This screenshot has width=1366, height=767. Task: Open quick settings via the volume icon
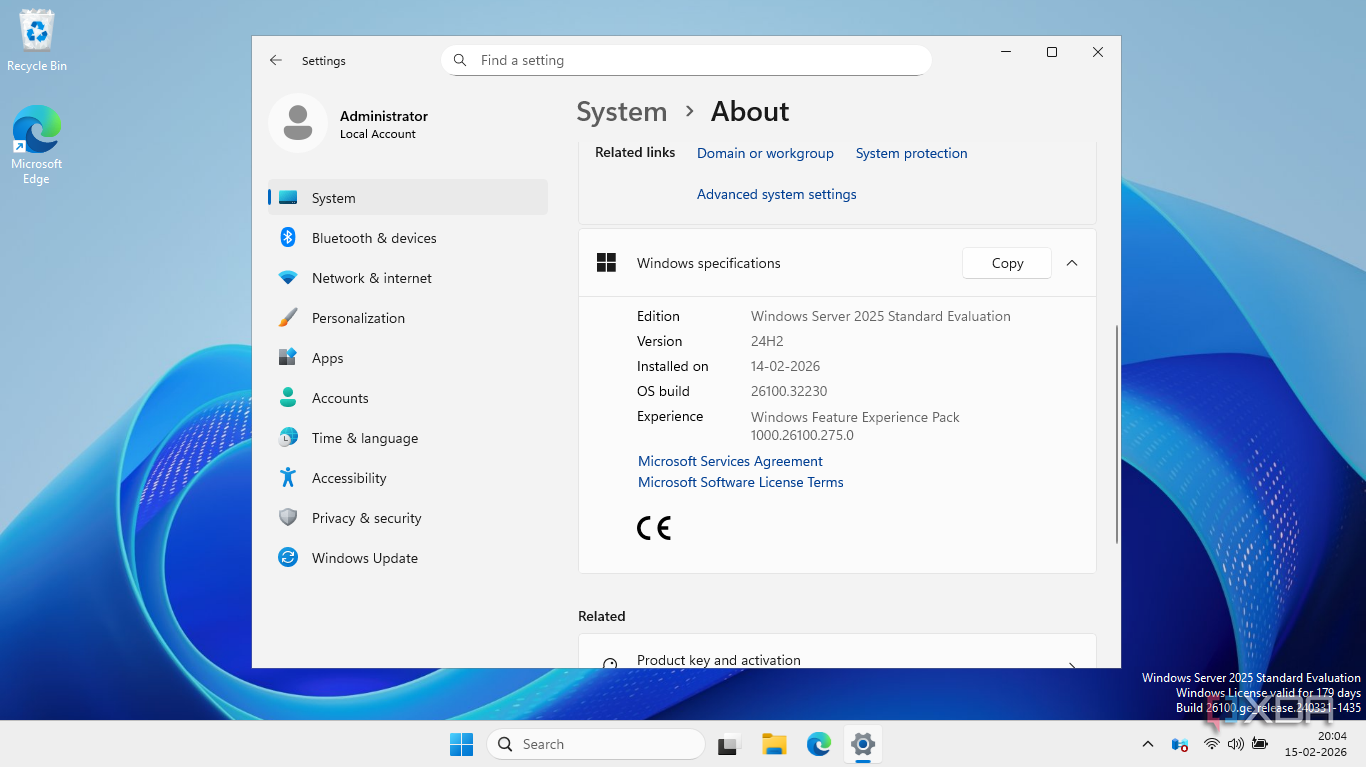[1236, 744]
